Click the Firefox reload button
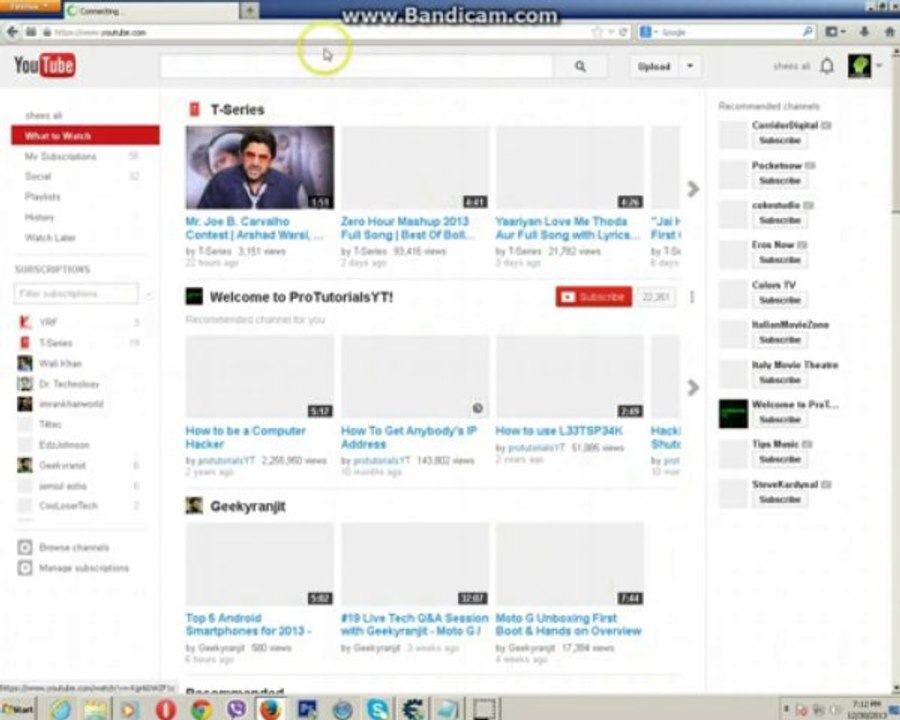 pos(623,32)
